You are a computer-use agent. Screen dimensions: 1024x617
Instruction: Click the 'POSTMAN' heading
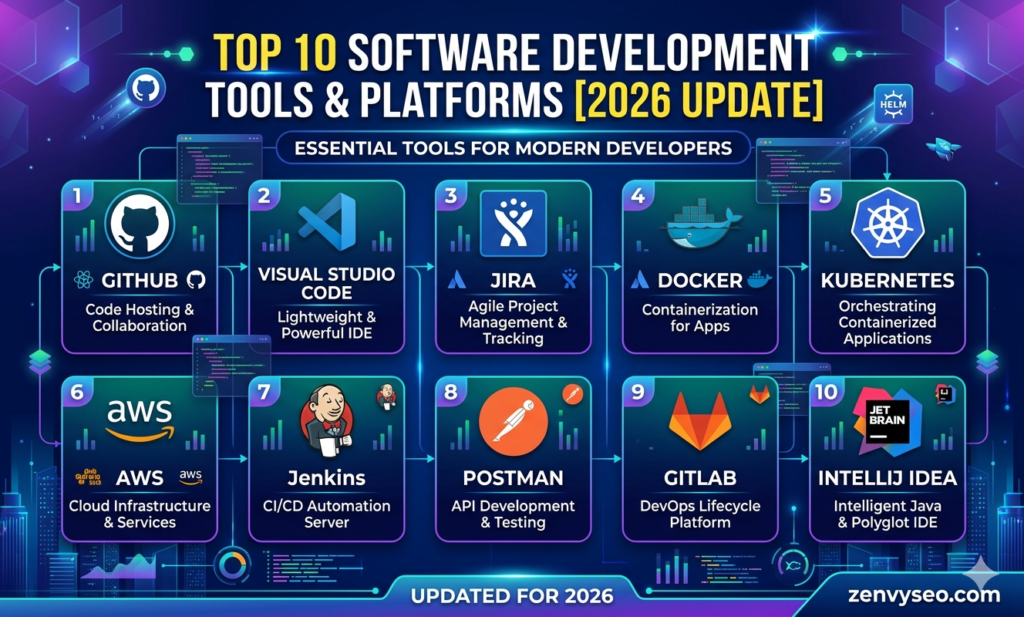[513, 478]
